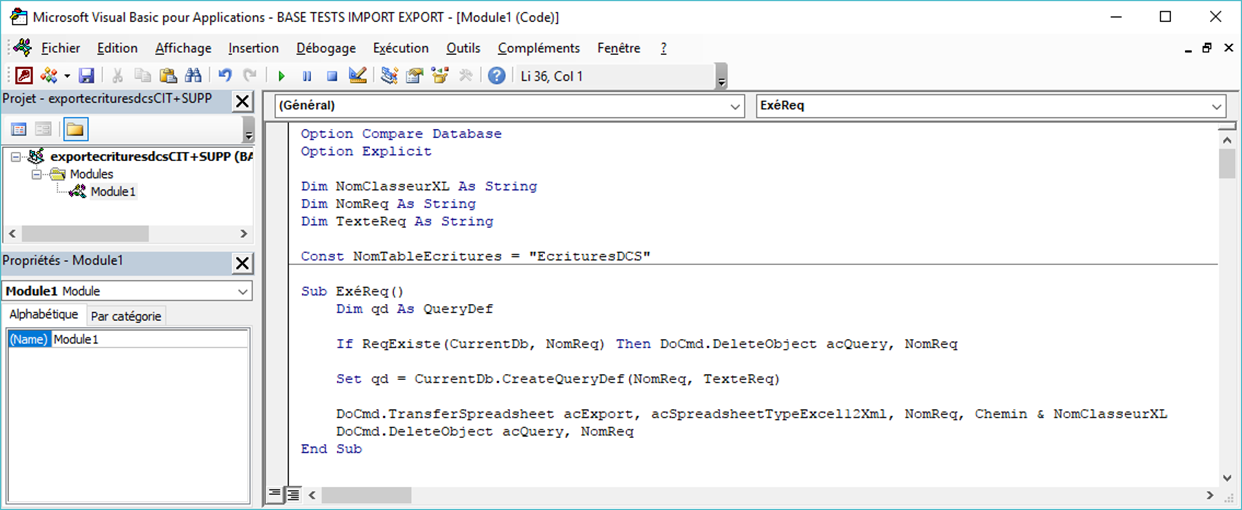Click the Redo arrow icon
Screen dimensions: 1242x510
tap(250, 75)
